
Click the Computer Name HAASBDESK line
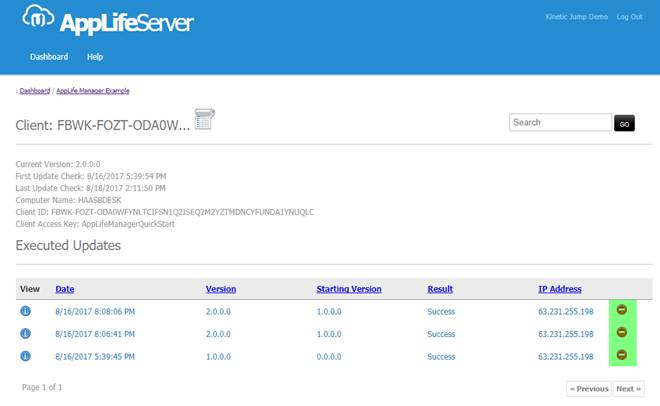point(68,200)
